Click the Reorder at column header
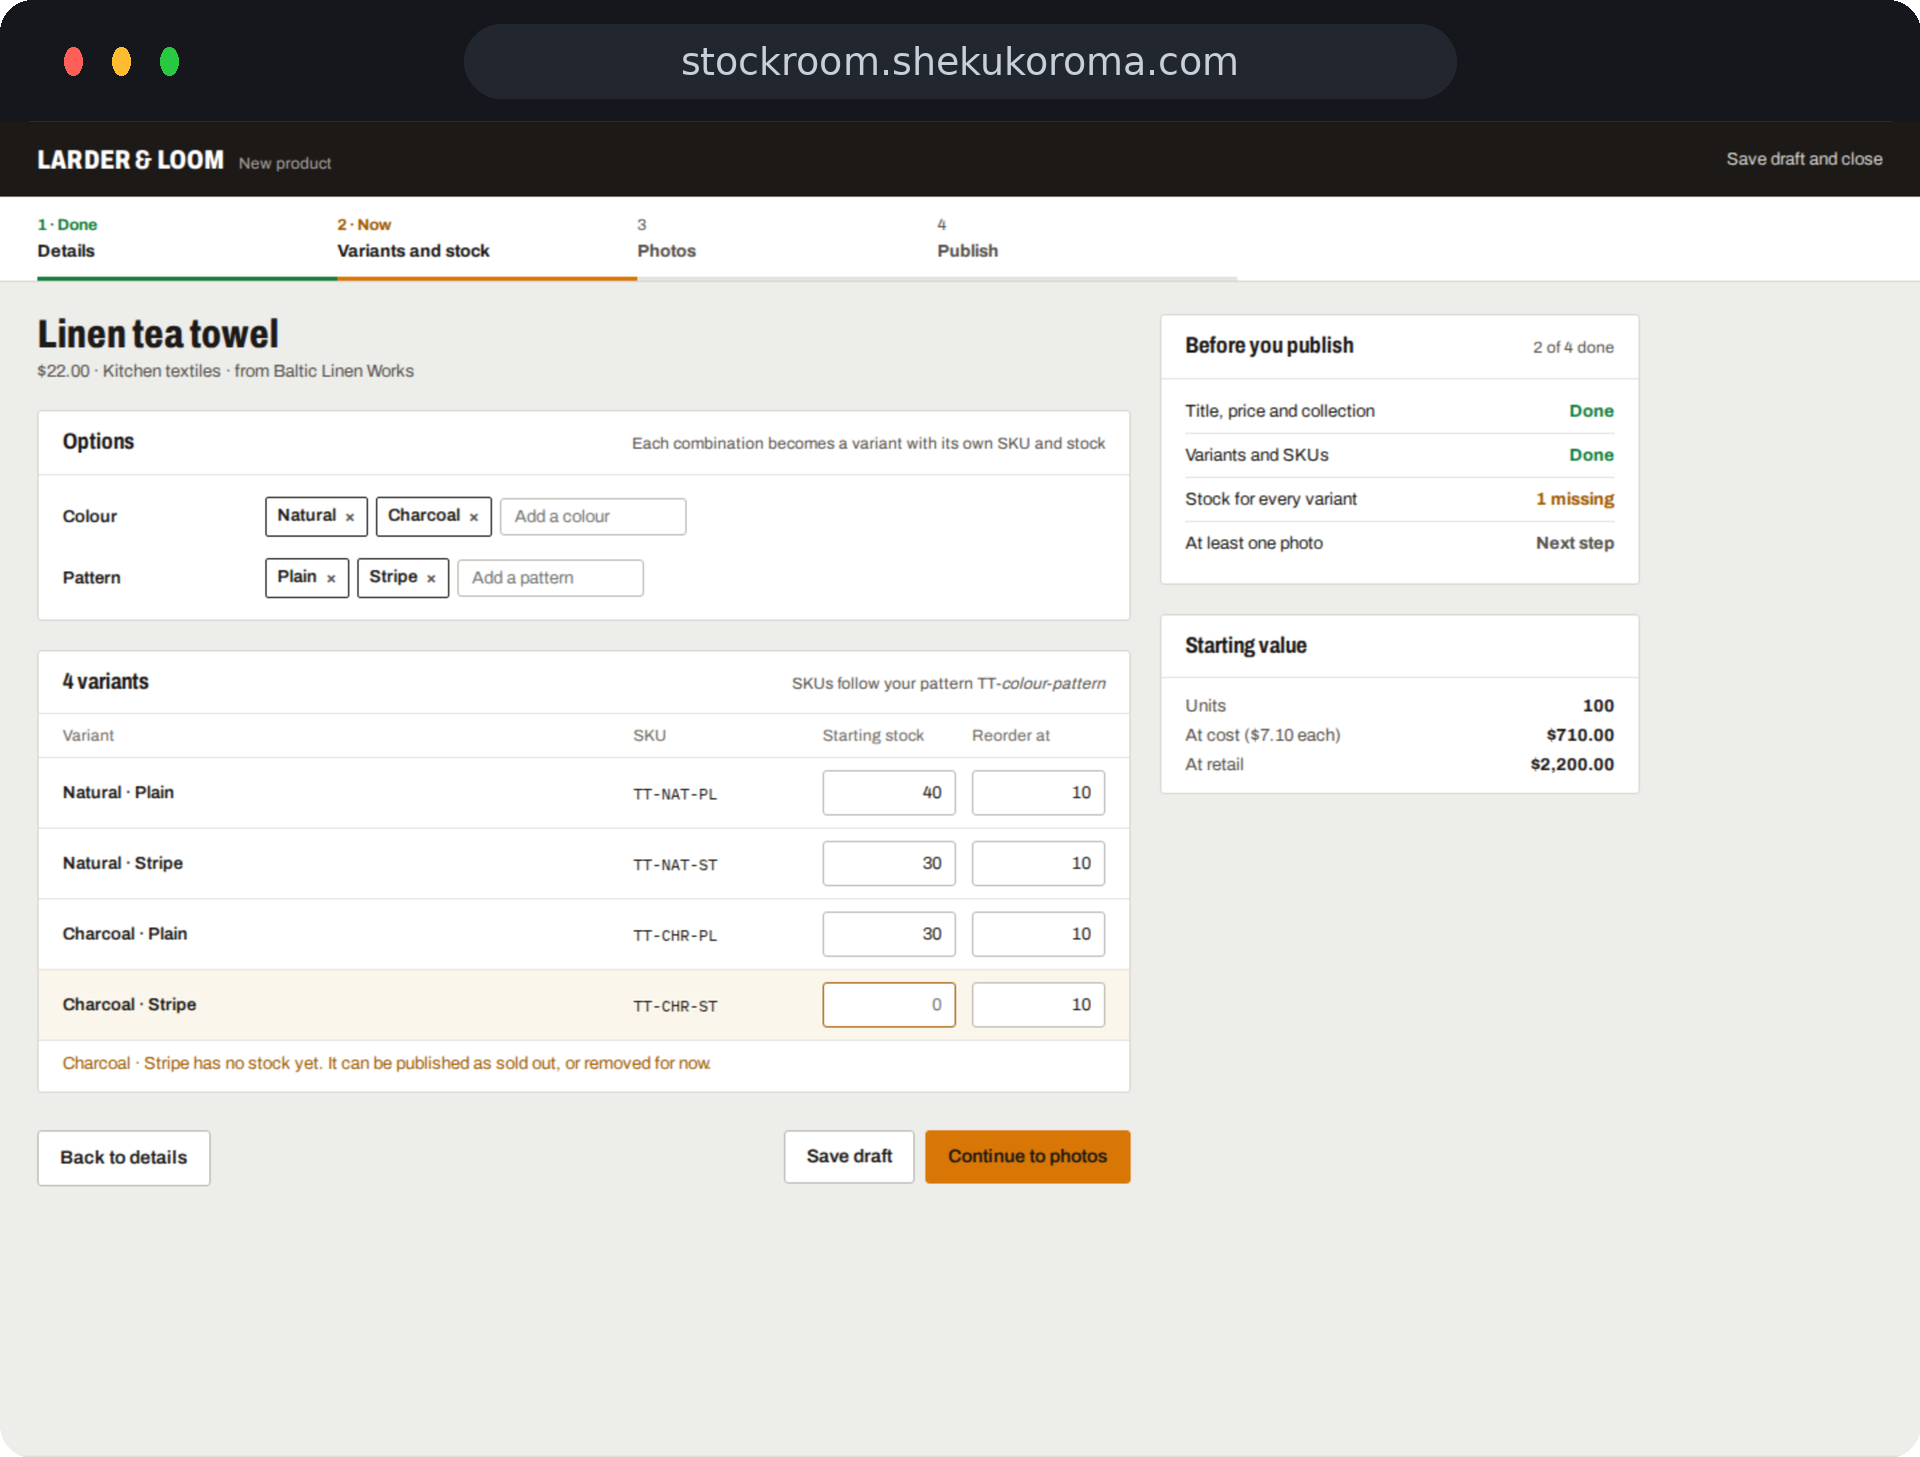This screenshot has height=1457, width=1920. point(1011,736)
